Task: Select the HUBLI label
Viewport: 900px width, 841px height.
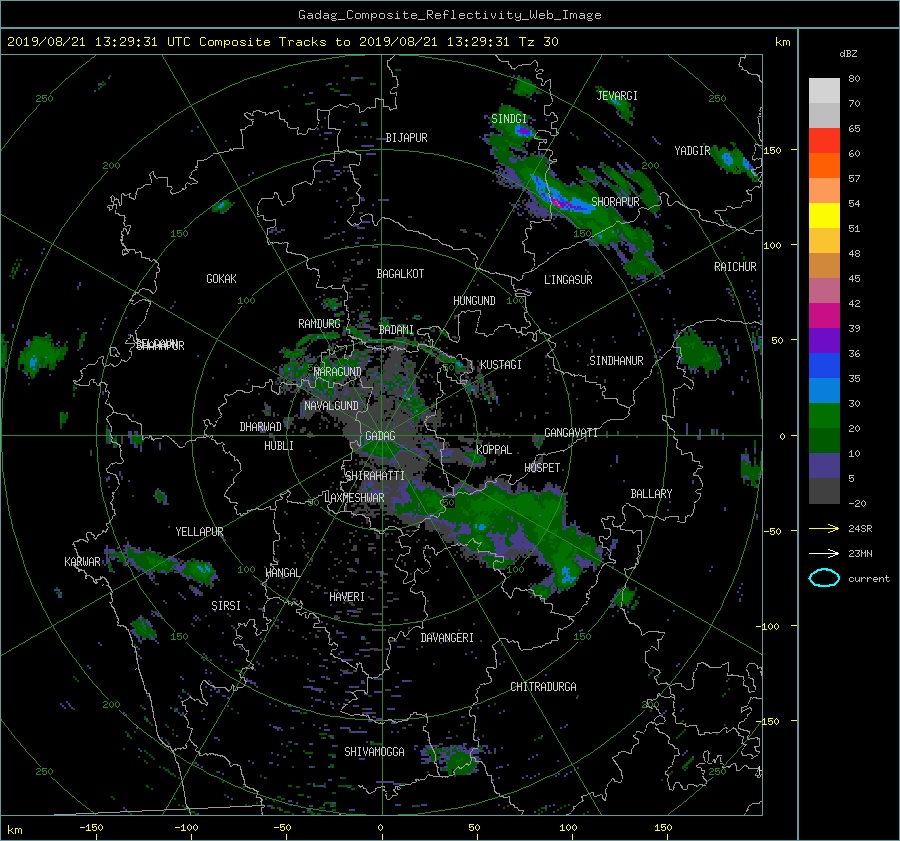Action: [279, 445]
